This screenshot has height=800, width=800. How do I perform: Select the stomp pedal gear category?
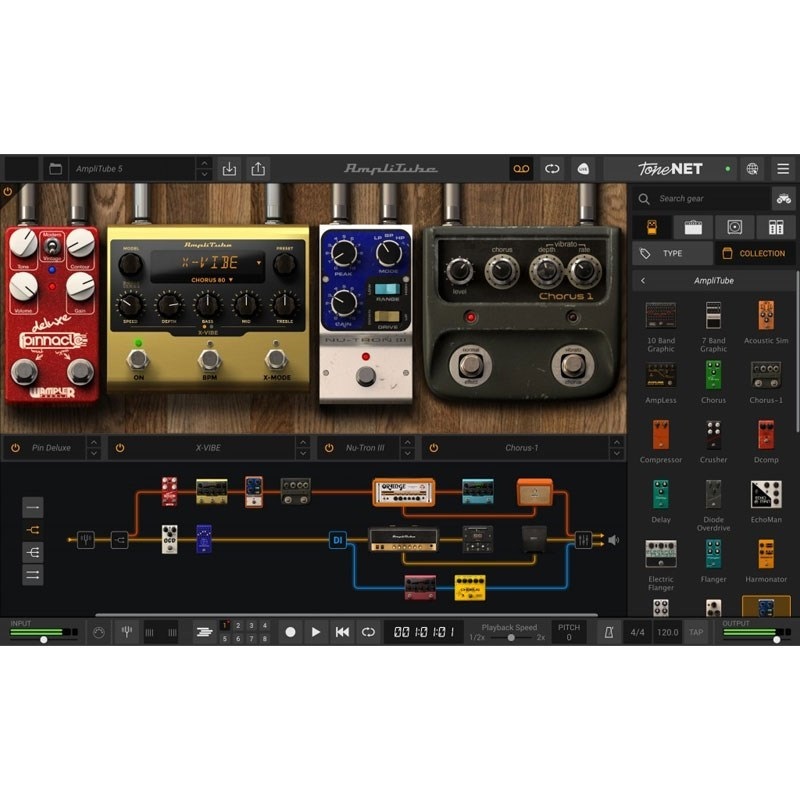[652, 227]
